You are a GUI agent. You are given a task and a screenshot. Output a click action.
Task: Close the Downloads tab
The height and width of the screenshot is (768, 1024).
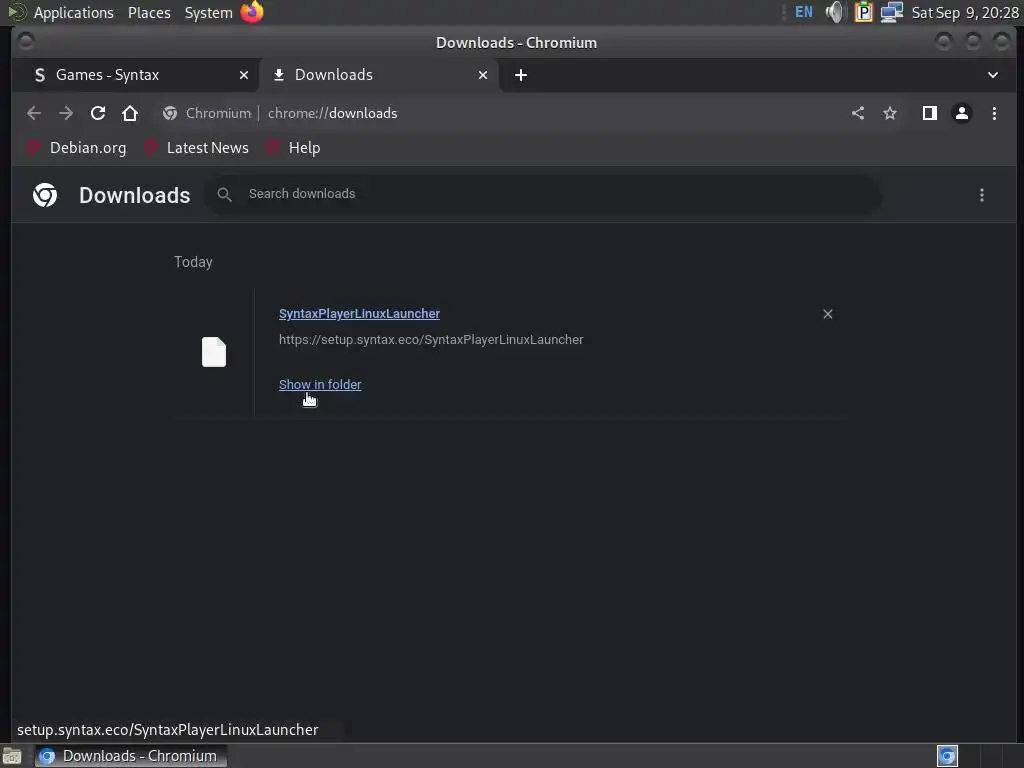coord(483,75)
